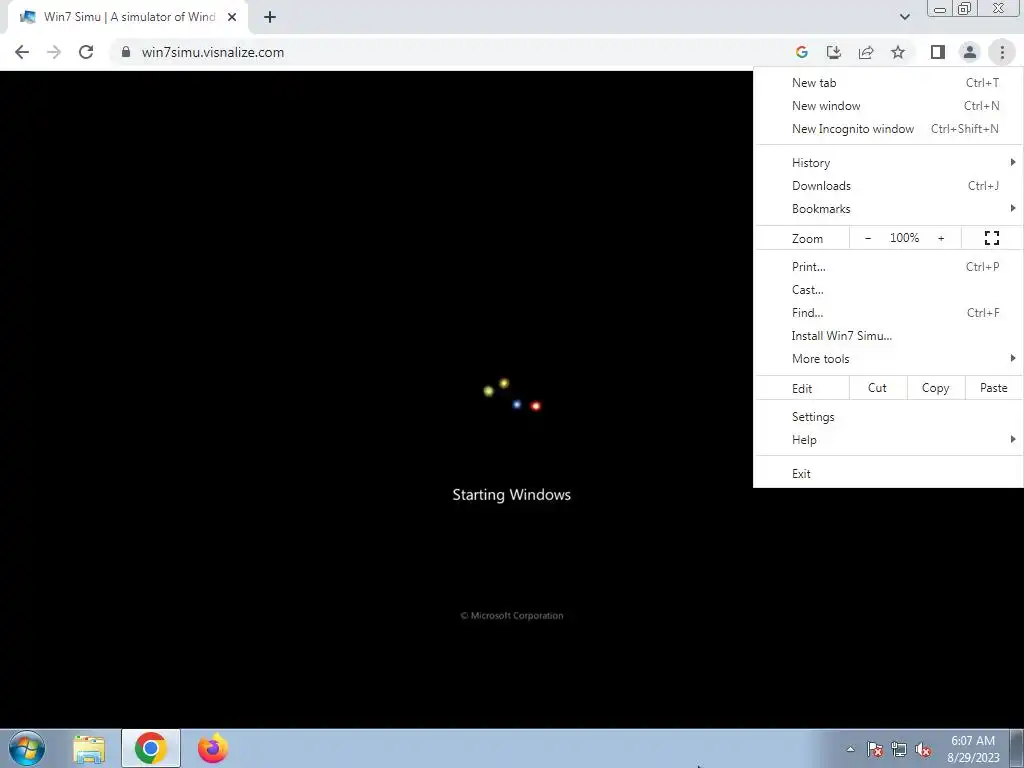The height and width of the screenshot is (768, 1024).
Task: Expand the More tools submenu
Action: click(888, 359)
